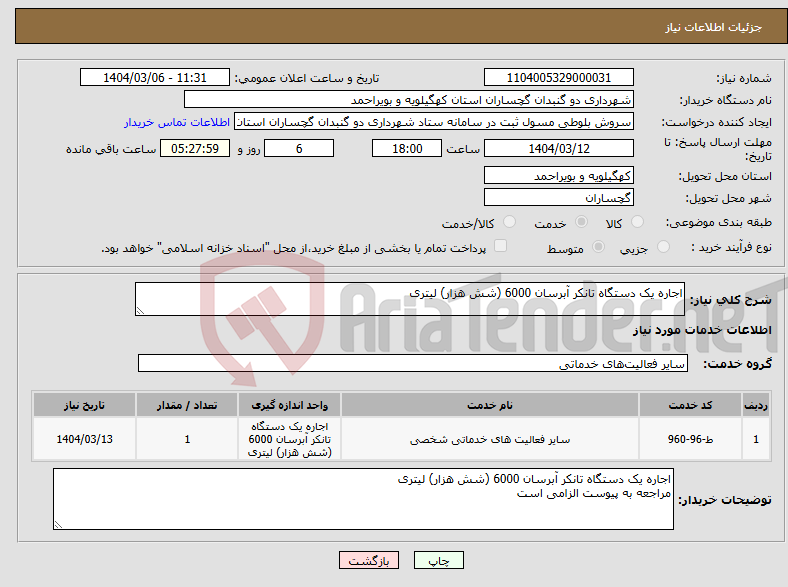Select the کالا radio button
The height and width of the screenshot is (587, 788).
coord(637,222)
